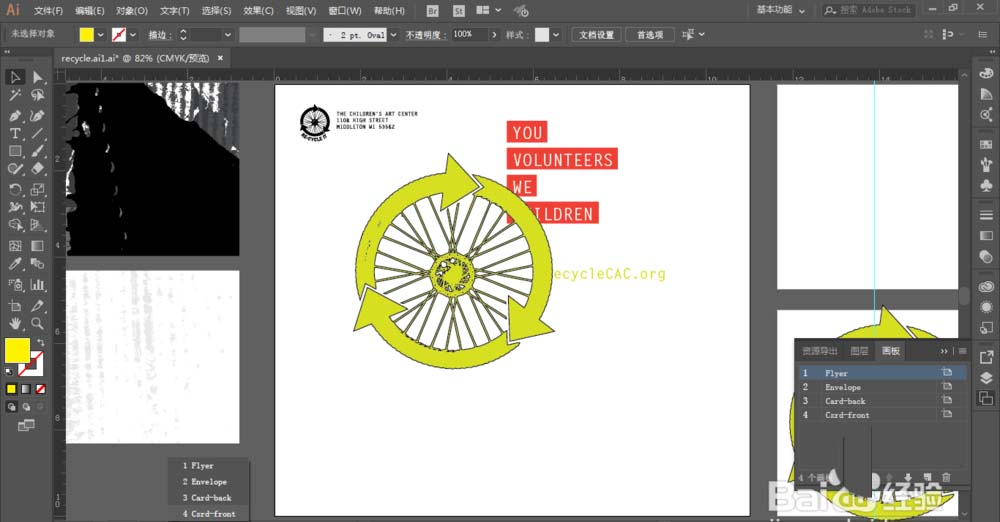Click the 首选项 button
This screenshot has height=522, width=1000.
pyautogui.click(x=650, y=34)
